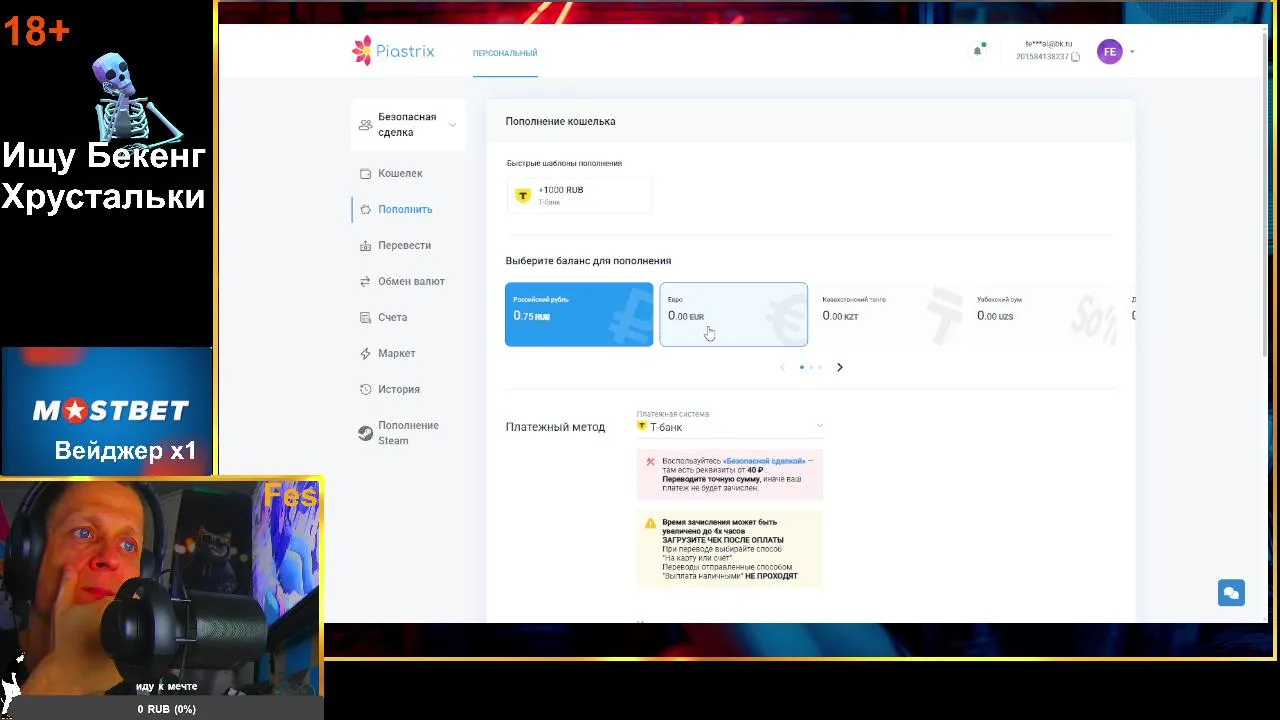Click the fe***al@bk.ru account email
Screen dimensions: 1280x720
(1048, 44)
